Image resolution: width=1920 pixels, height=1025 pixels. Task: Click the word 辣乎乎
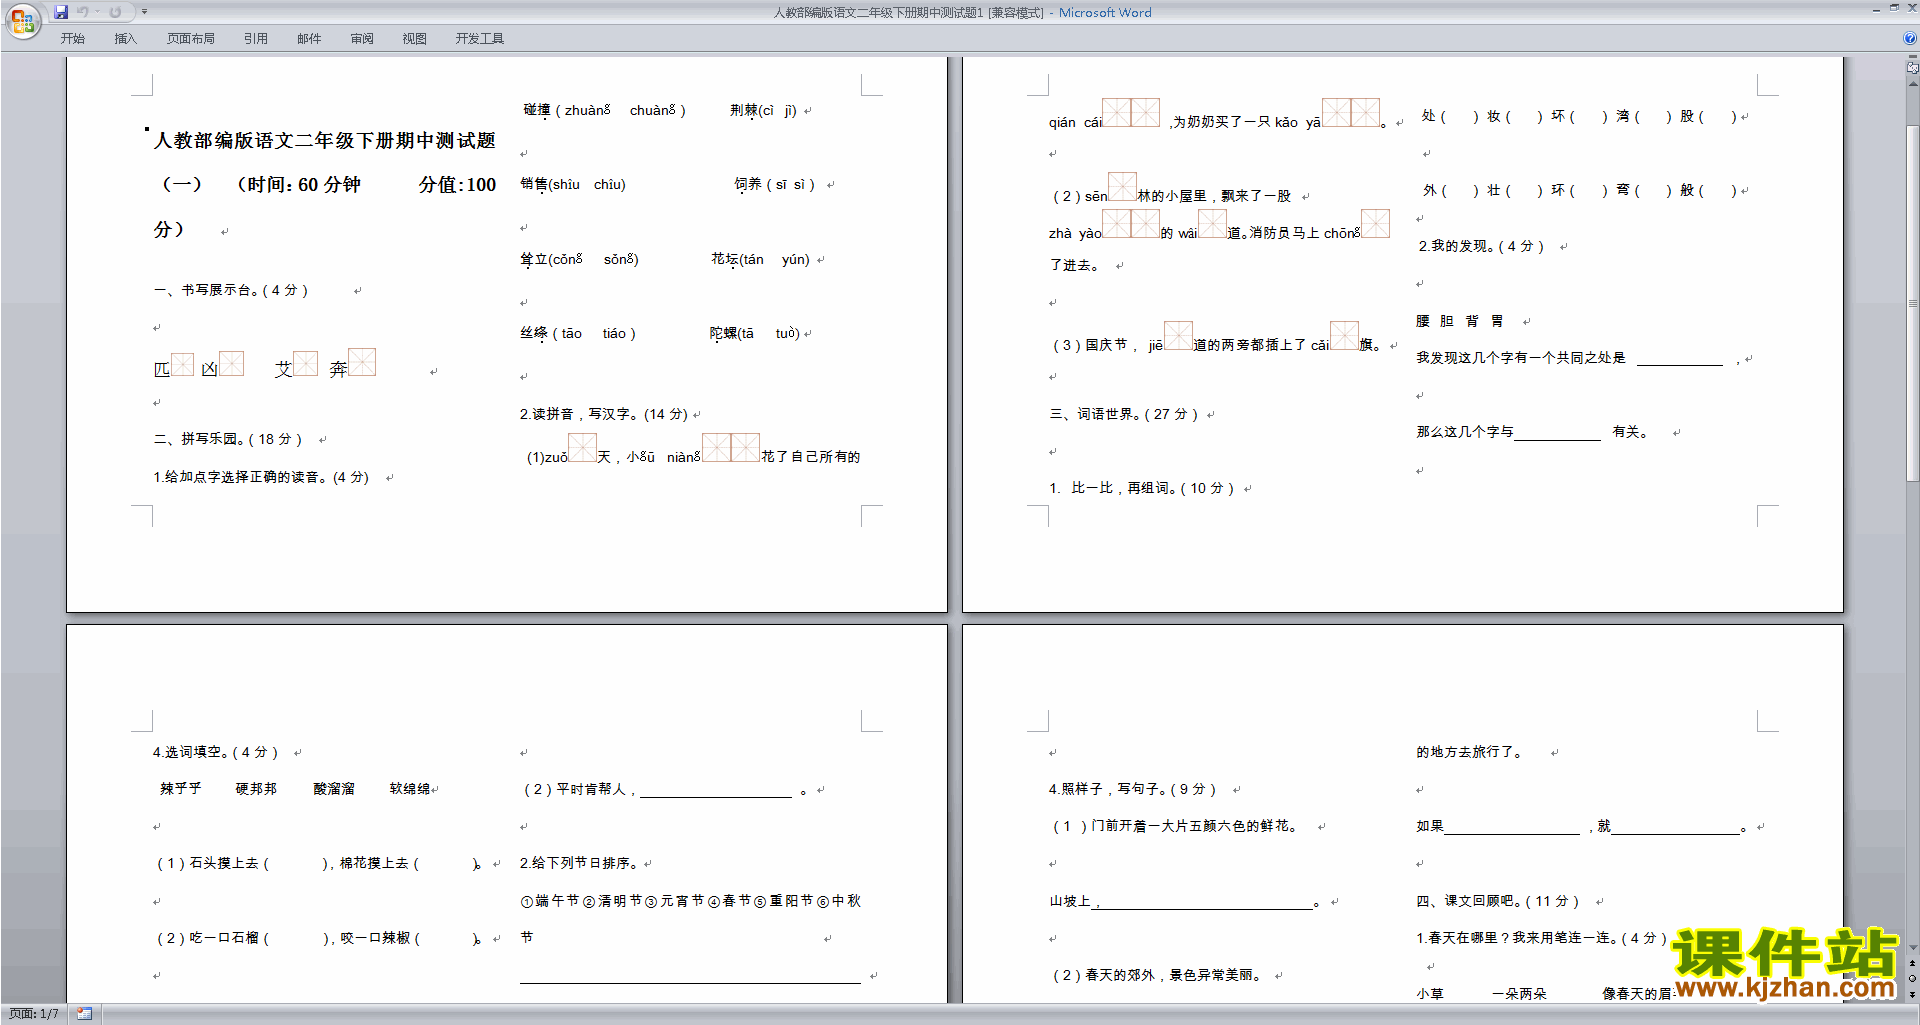coord(181,789)
